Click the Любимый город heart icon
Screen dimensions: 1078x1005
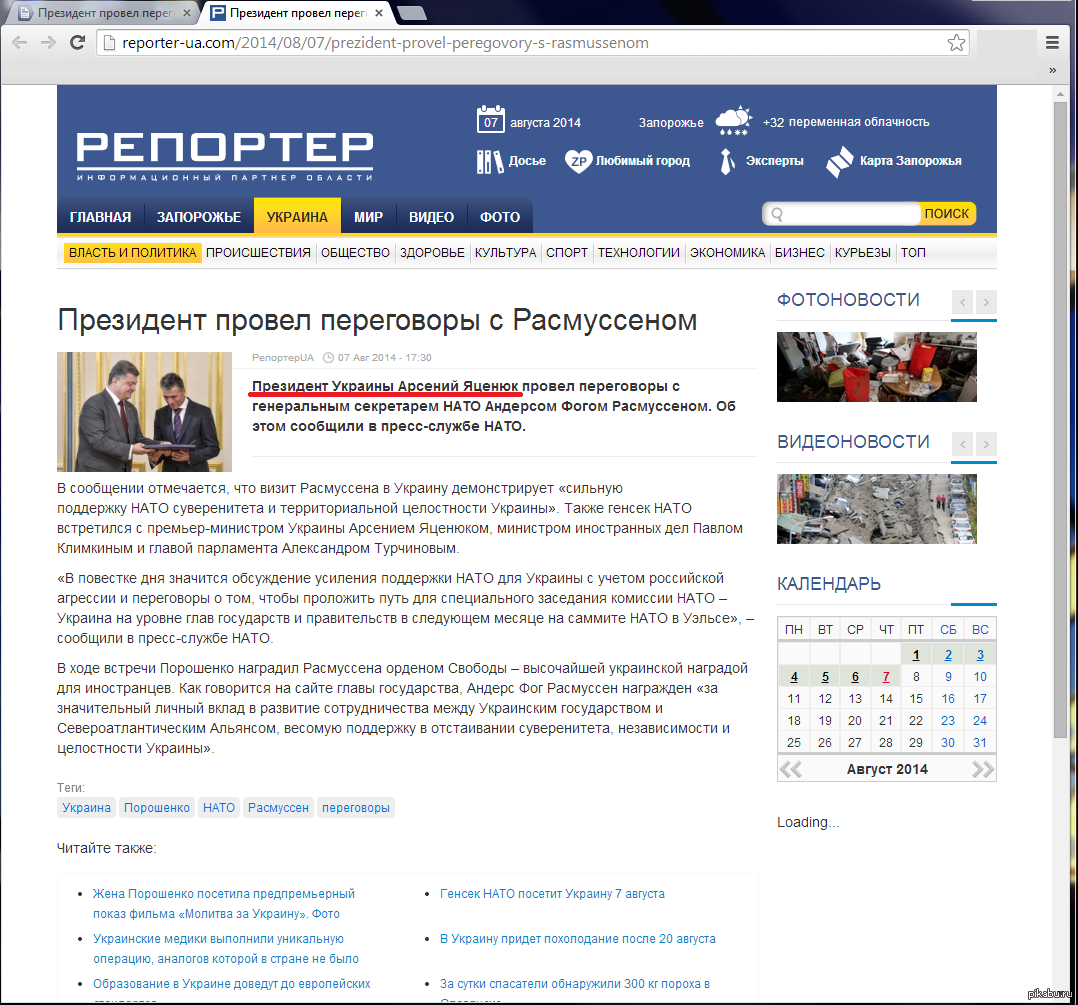(578, 161)
